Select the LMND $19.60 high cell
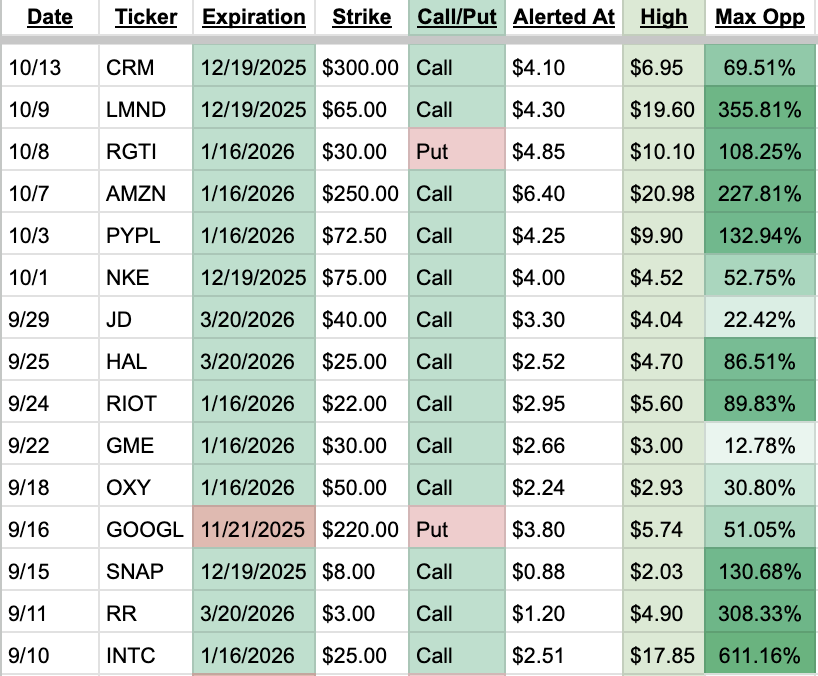 tap(664, 110)
